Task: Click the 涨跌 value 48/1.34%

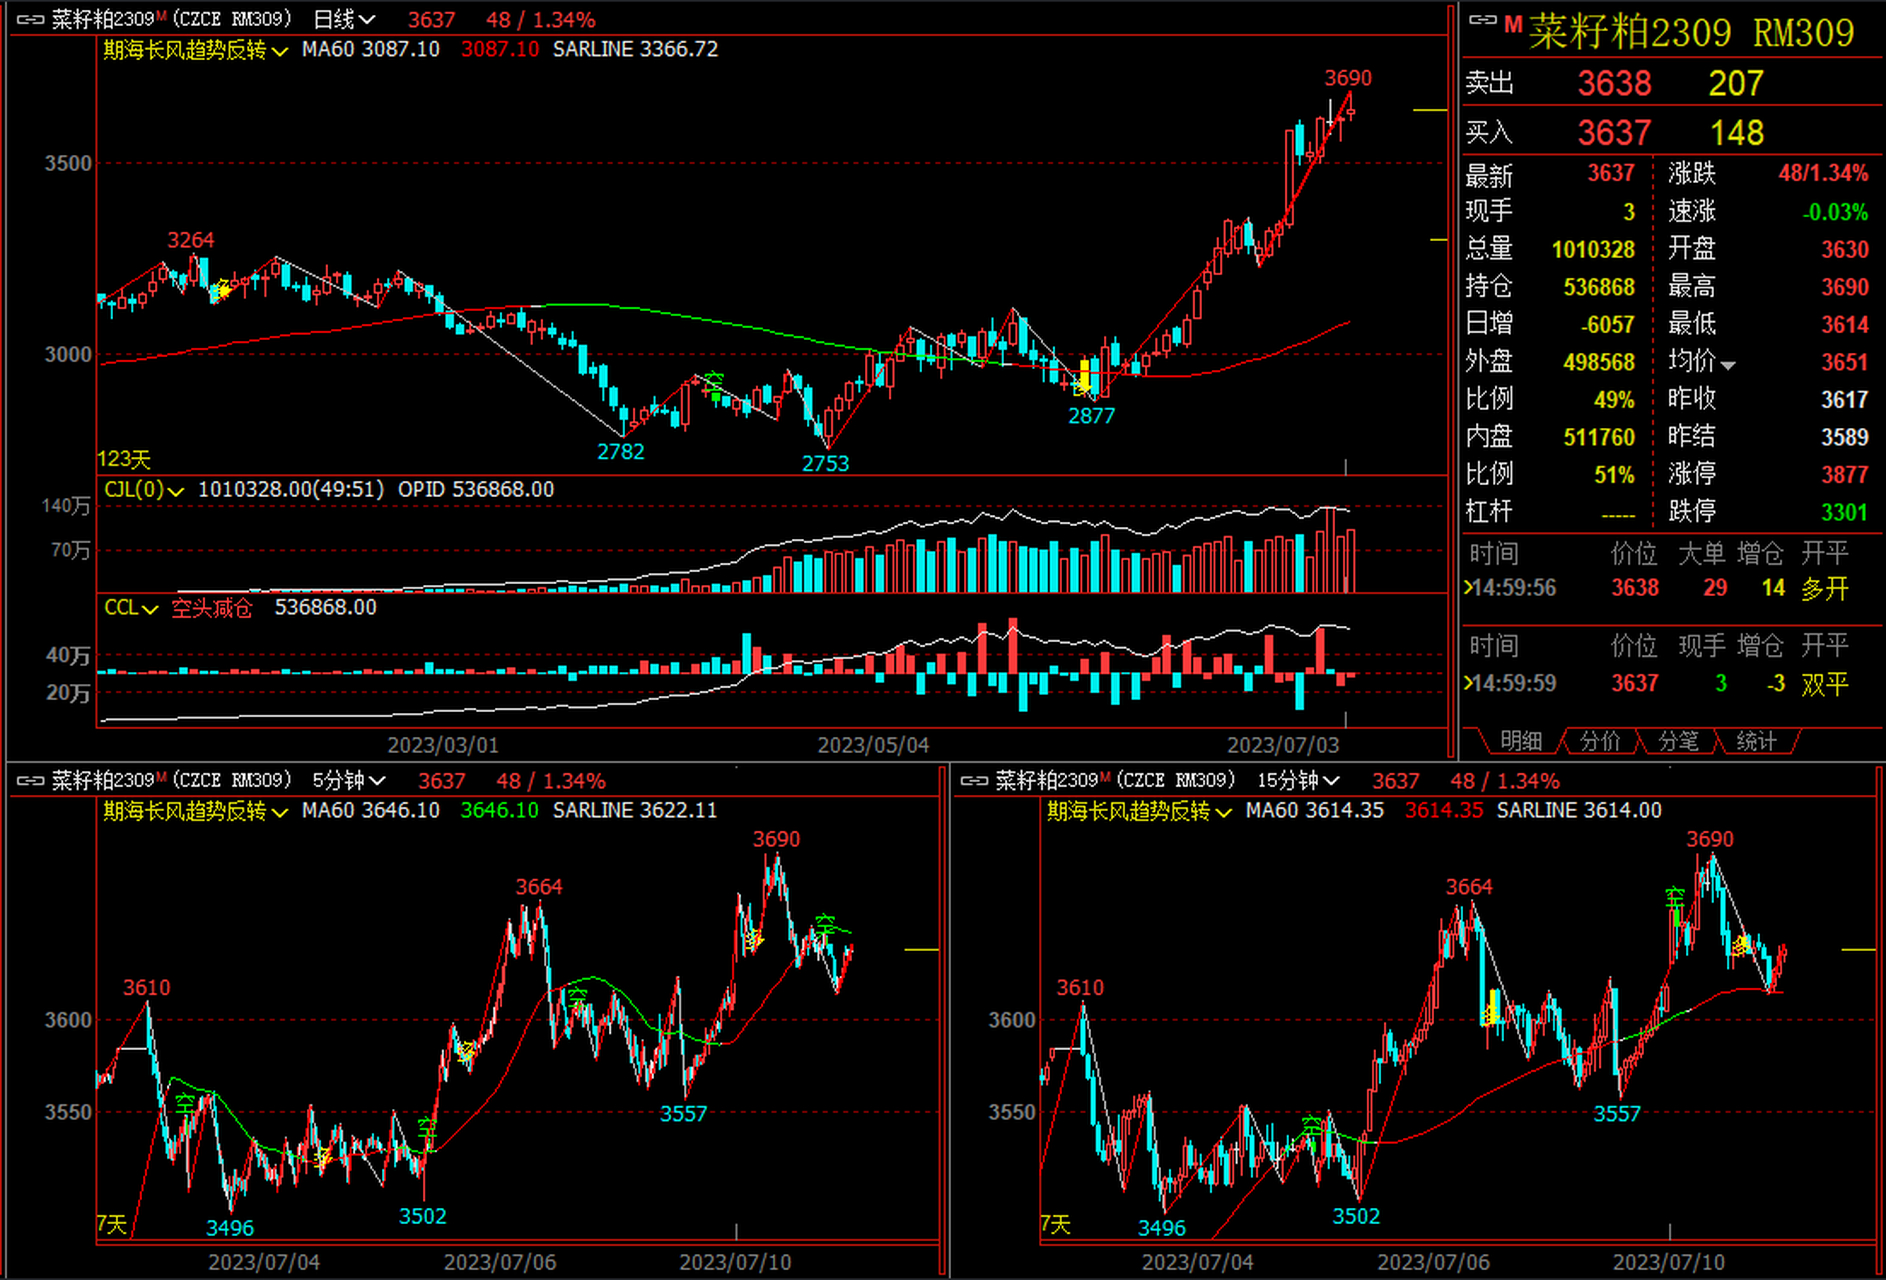Action: (1823, 174)
